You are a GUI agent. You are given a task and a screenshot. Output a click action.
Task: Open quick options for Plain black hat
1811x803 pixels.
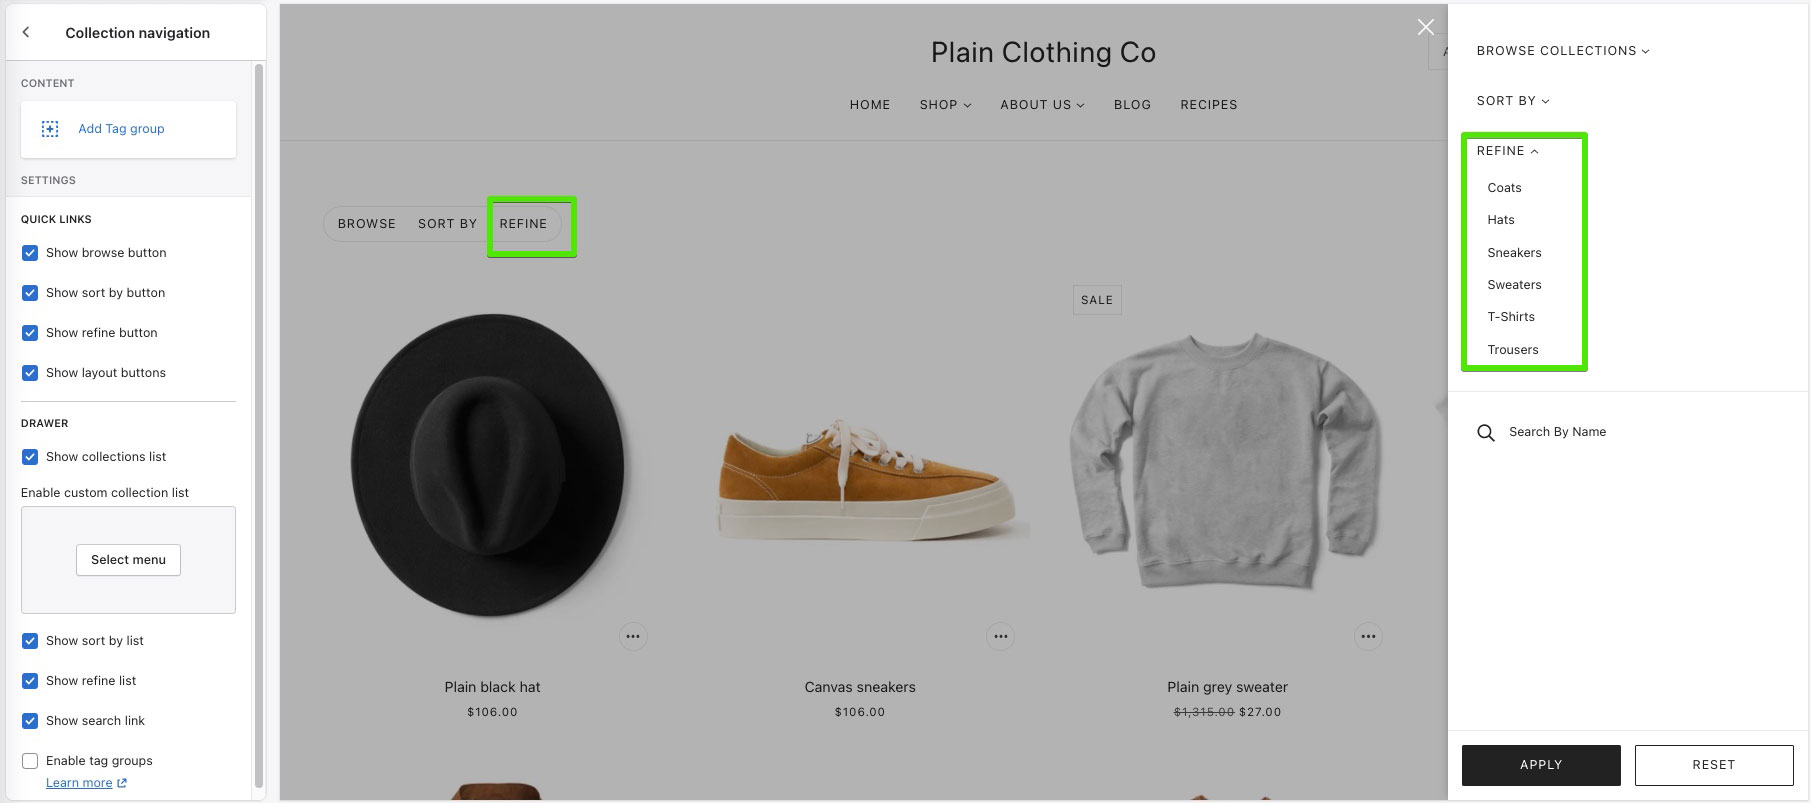(x=633, y=637)
